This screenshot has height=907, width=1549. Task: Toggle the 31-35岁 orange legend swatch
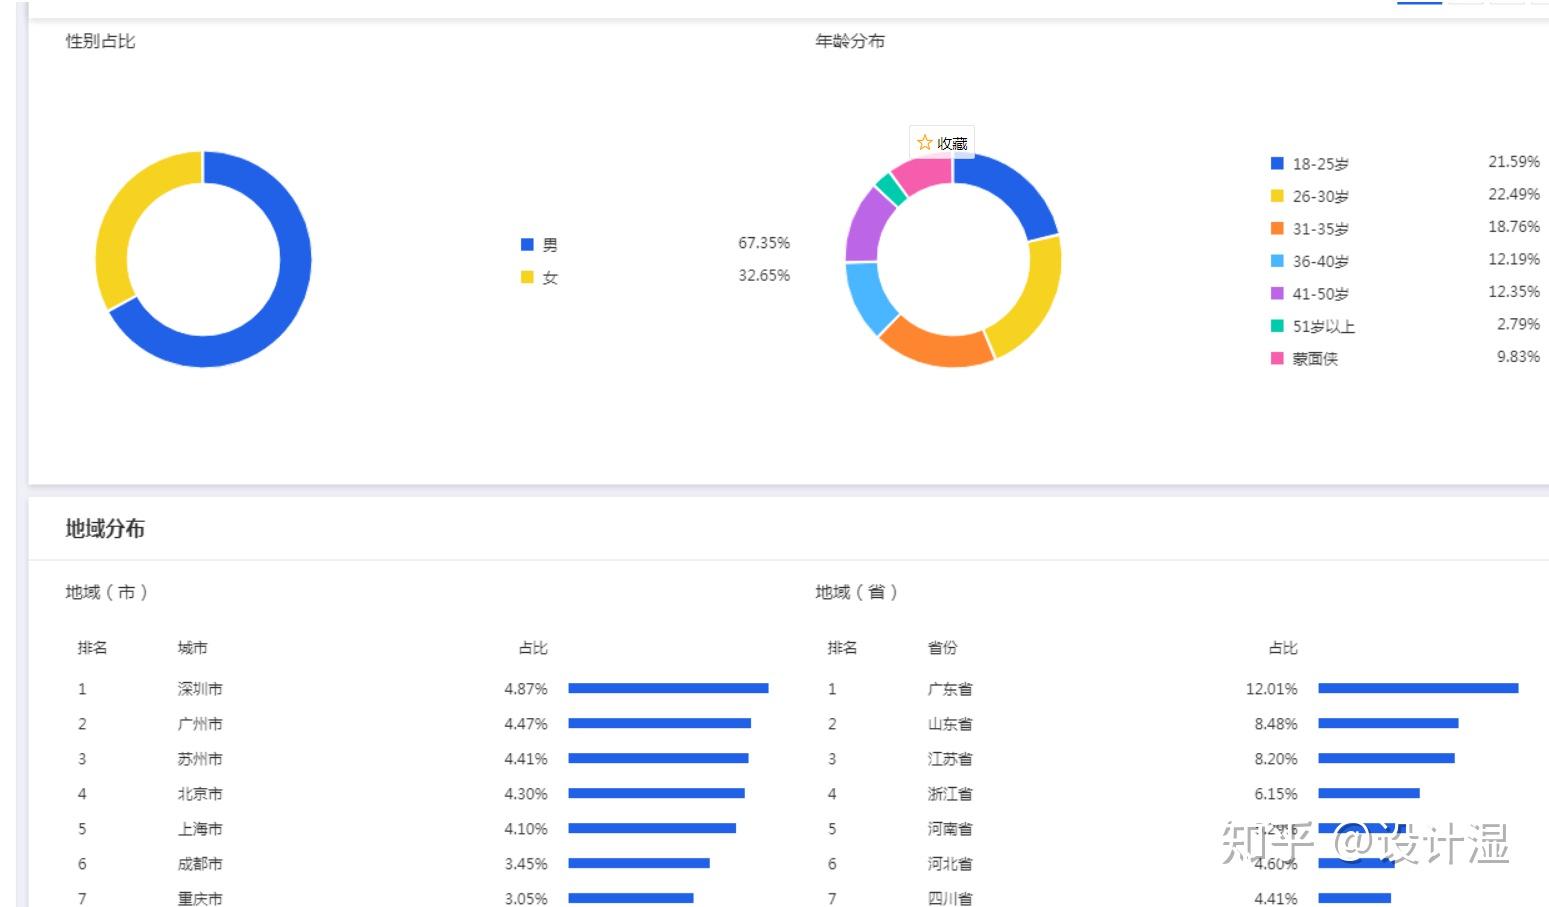(1277, 228)
